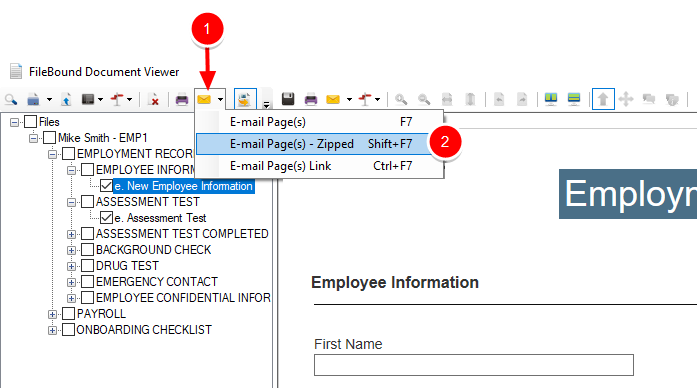The height and width of the screenshot is (388, 697).
Task: Click the fit page width icon
Action: tap(447, 99)
